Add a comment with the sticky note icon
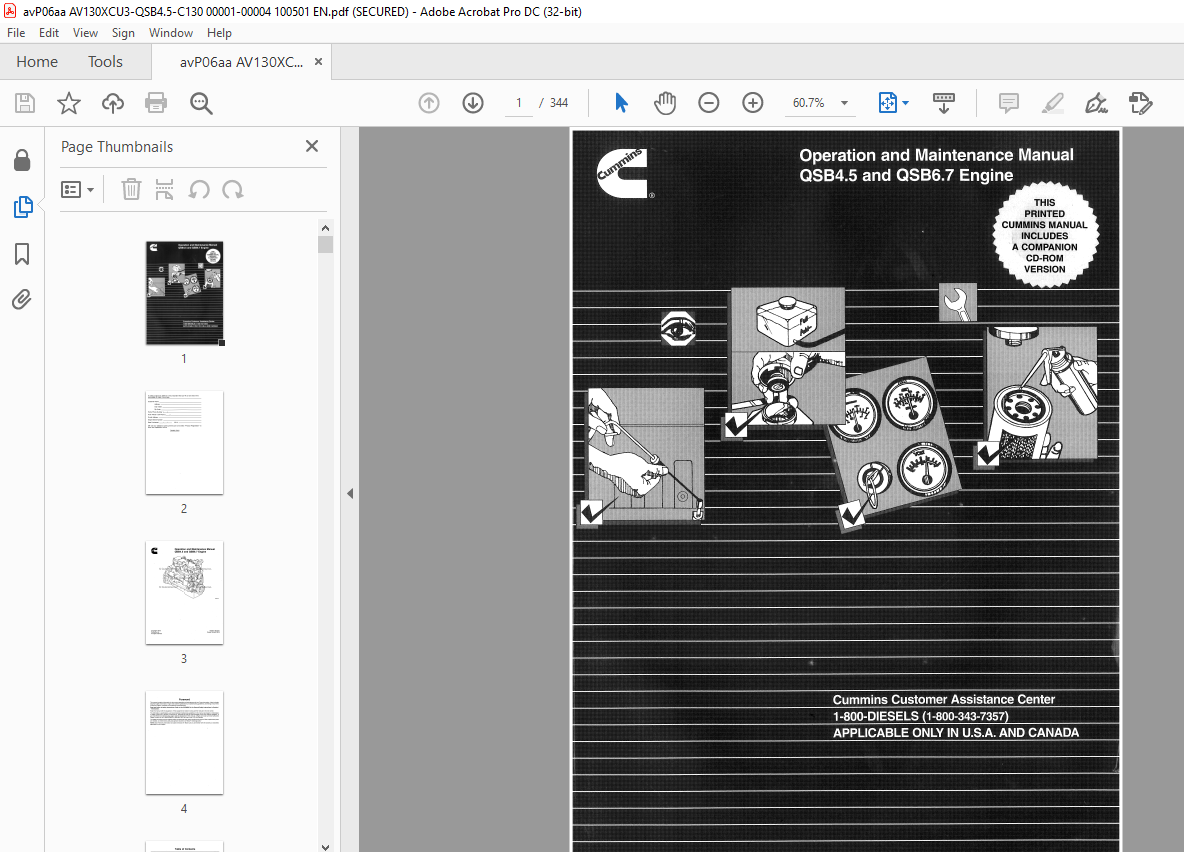The height and width of the screenshot is (852, 1184). (x=1009, y=103)
